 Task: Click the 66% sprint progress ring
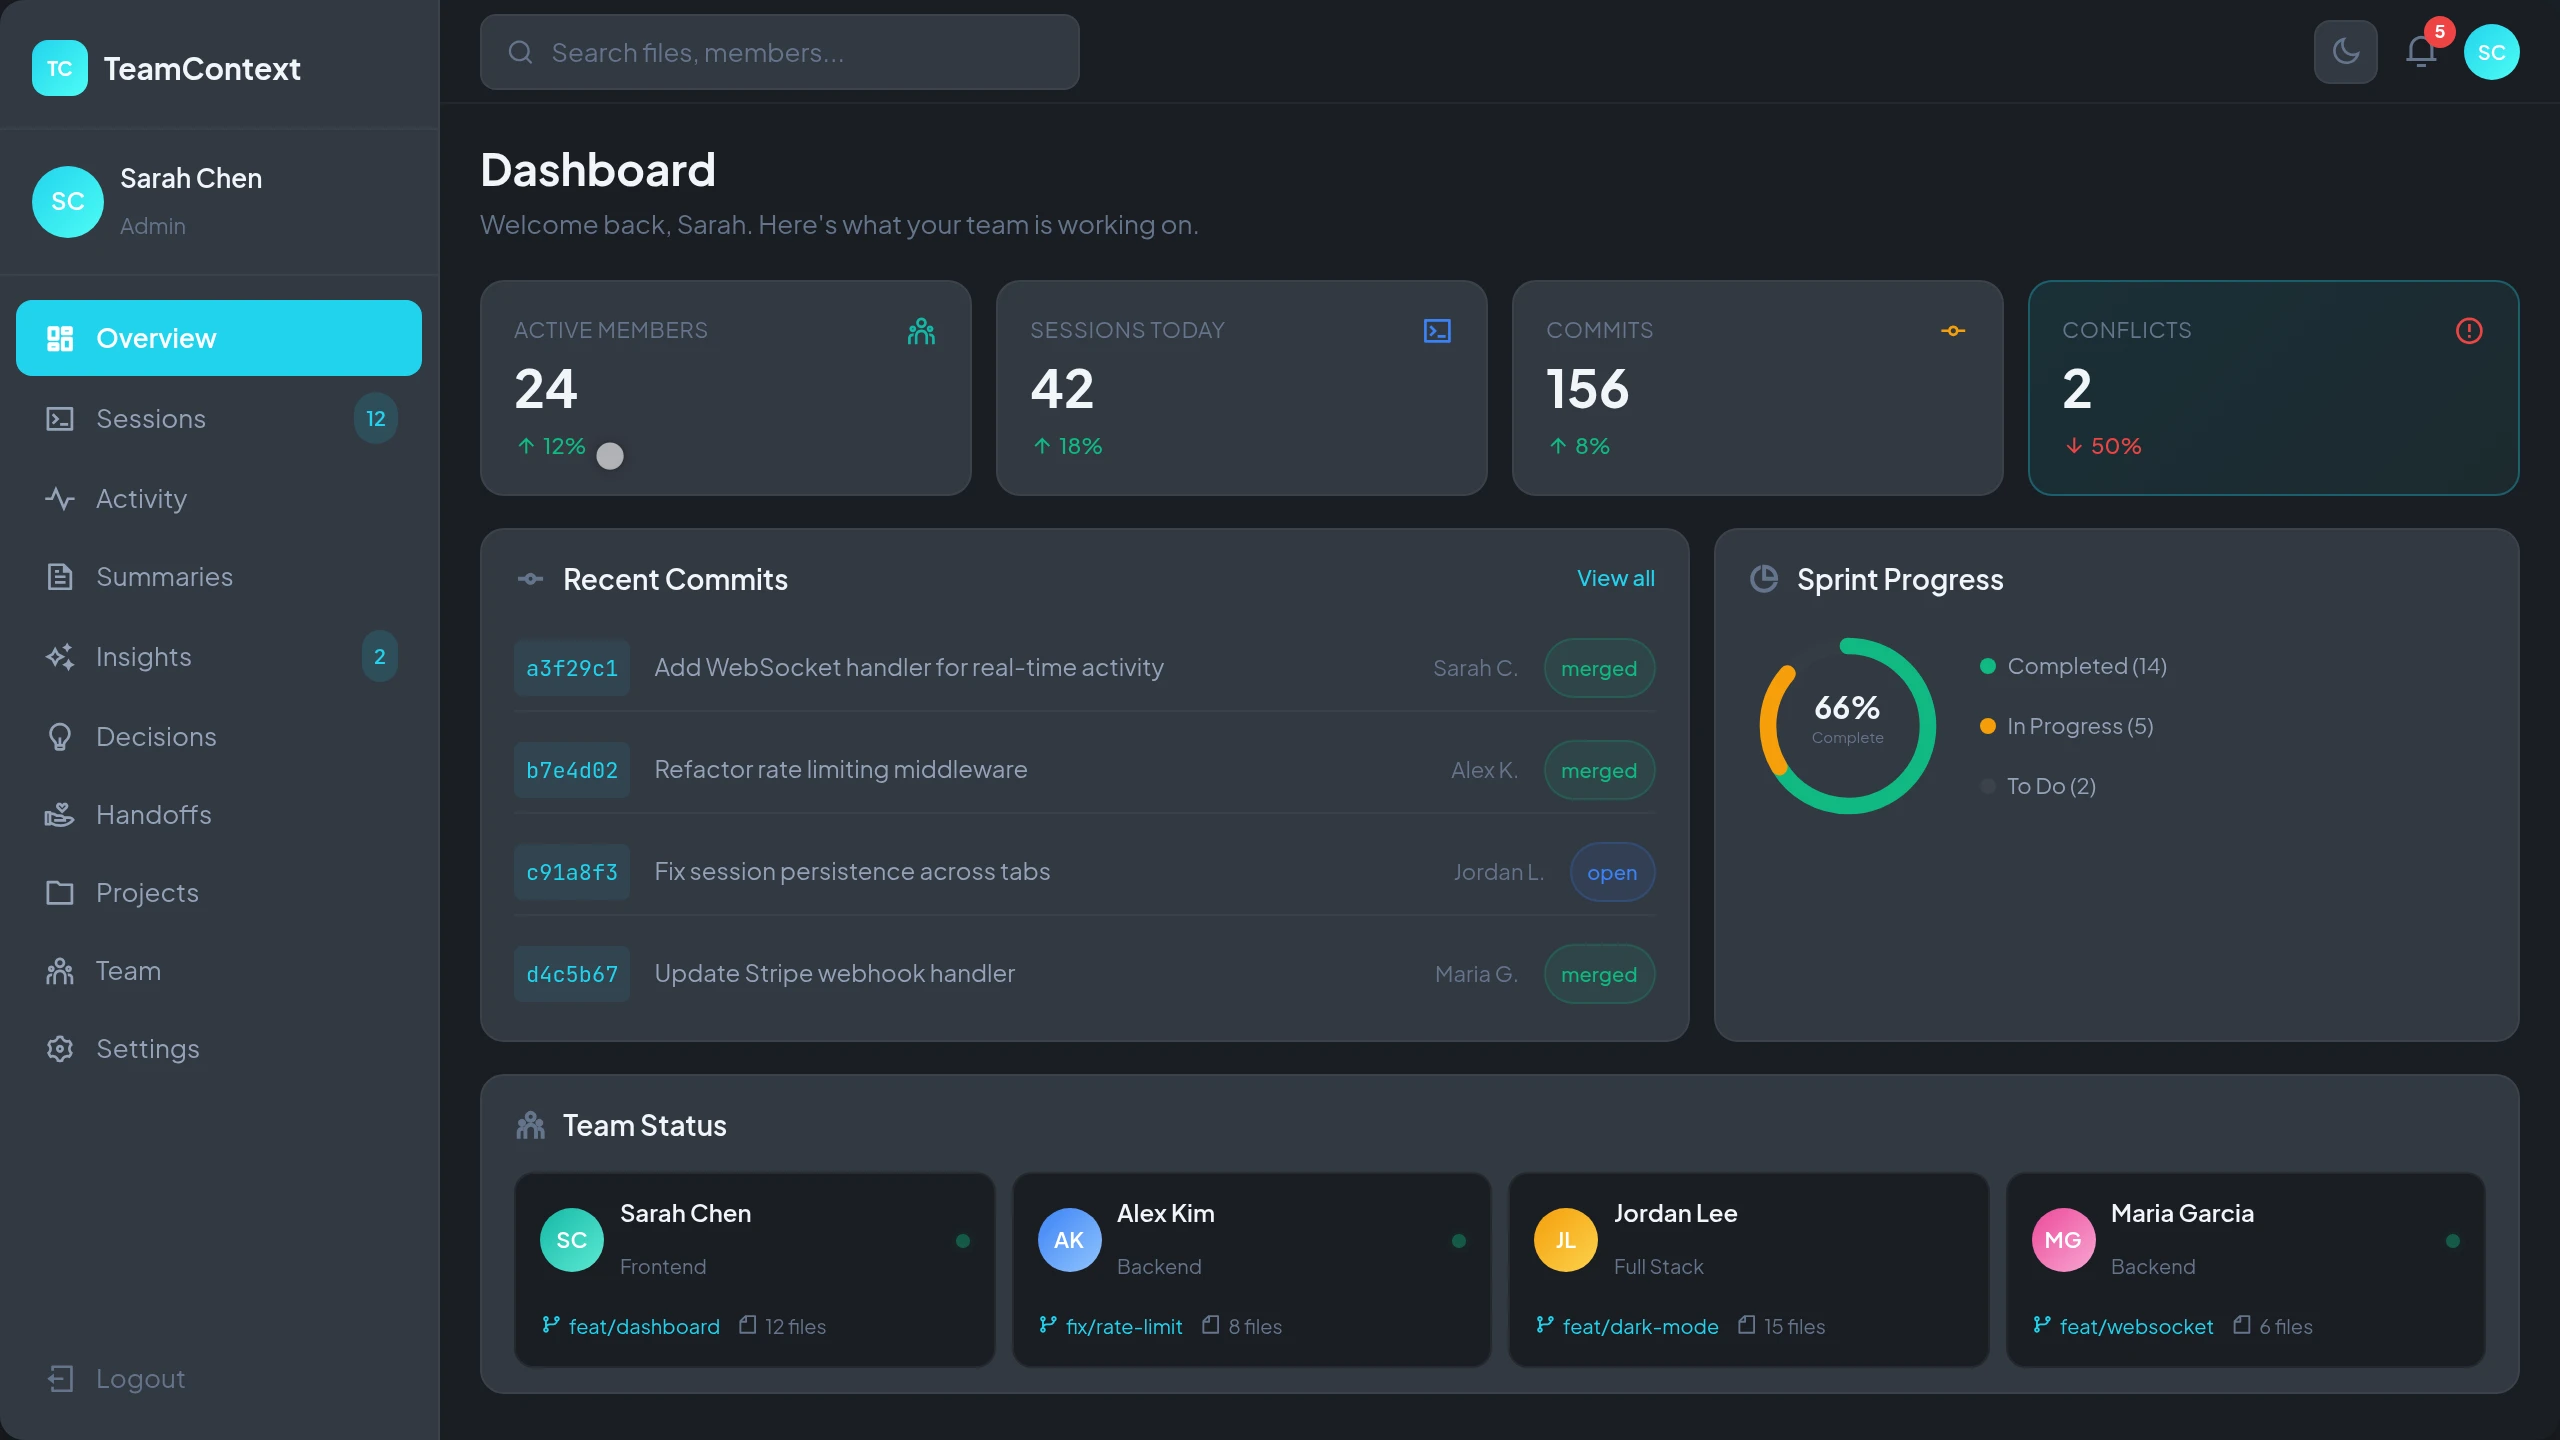pos(1847,725)
